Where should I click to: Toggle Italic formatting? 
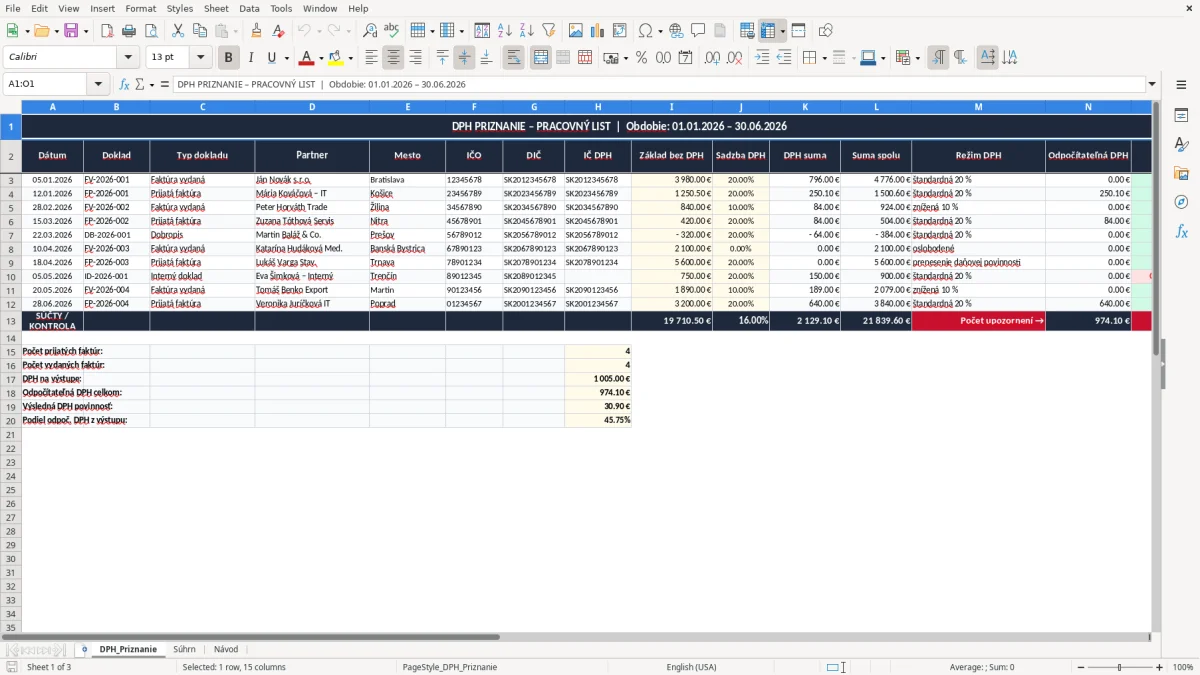coord(250,58)
